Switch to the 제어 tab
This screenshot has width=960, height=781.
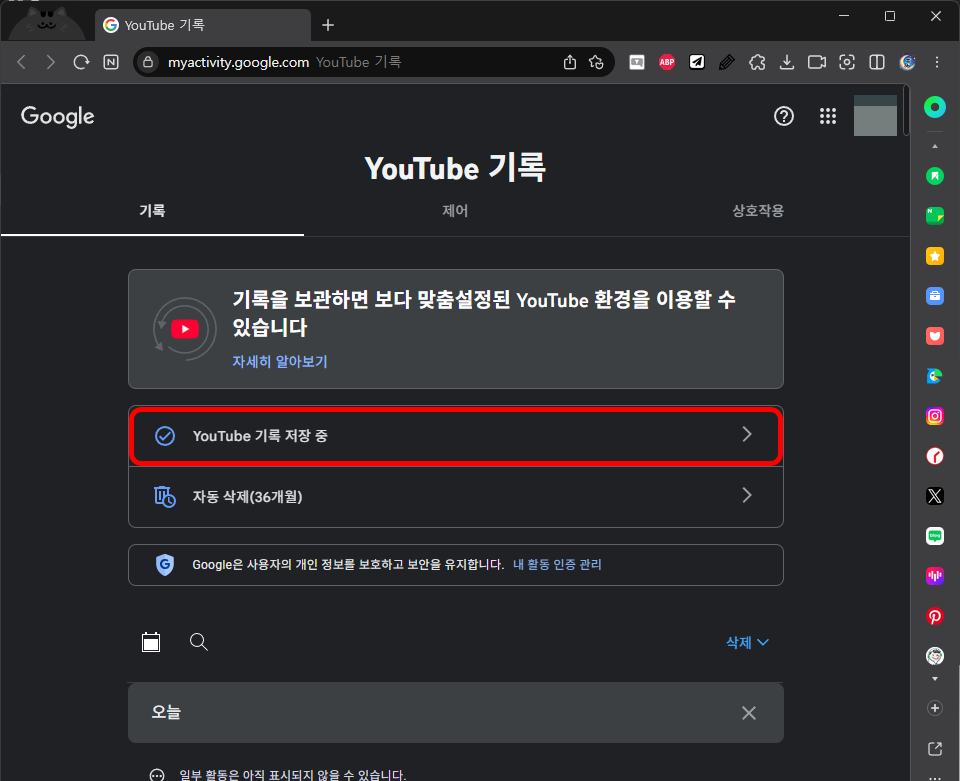click(x=455, y=211)
